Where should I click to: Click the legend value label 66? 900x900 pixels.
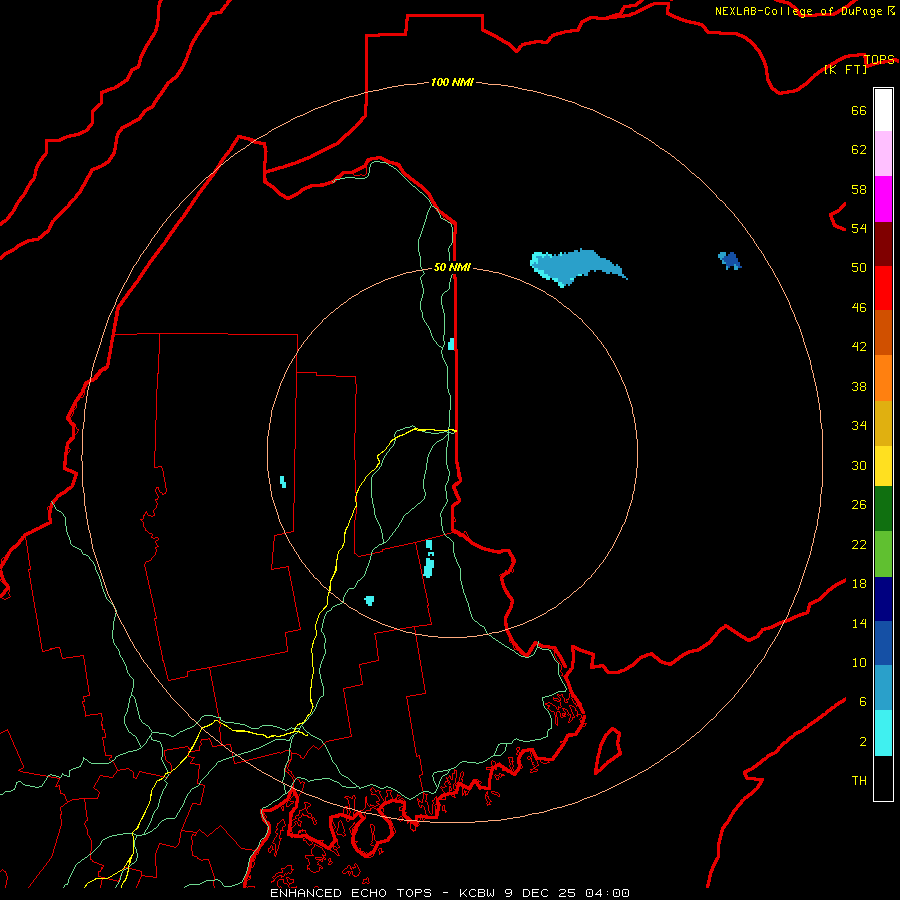click(x=859, y=110)
